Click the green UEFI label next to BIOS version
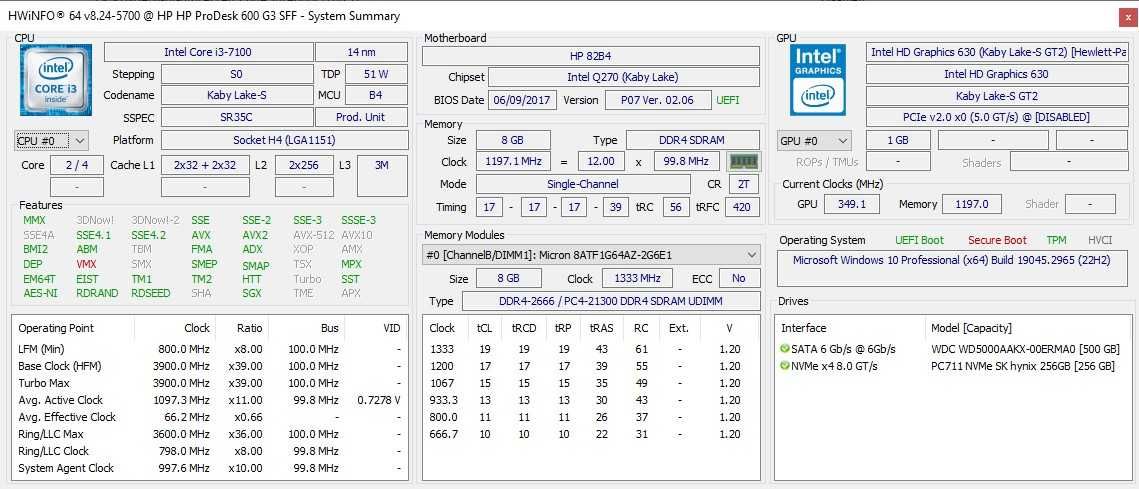Viewport: 1139px width, 489px height. (729, 100)
